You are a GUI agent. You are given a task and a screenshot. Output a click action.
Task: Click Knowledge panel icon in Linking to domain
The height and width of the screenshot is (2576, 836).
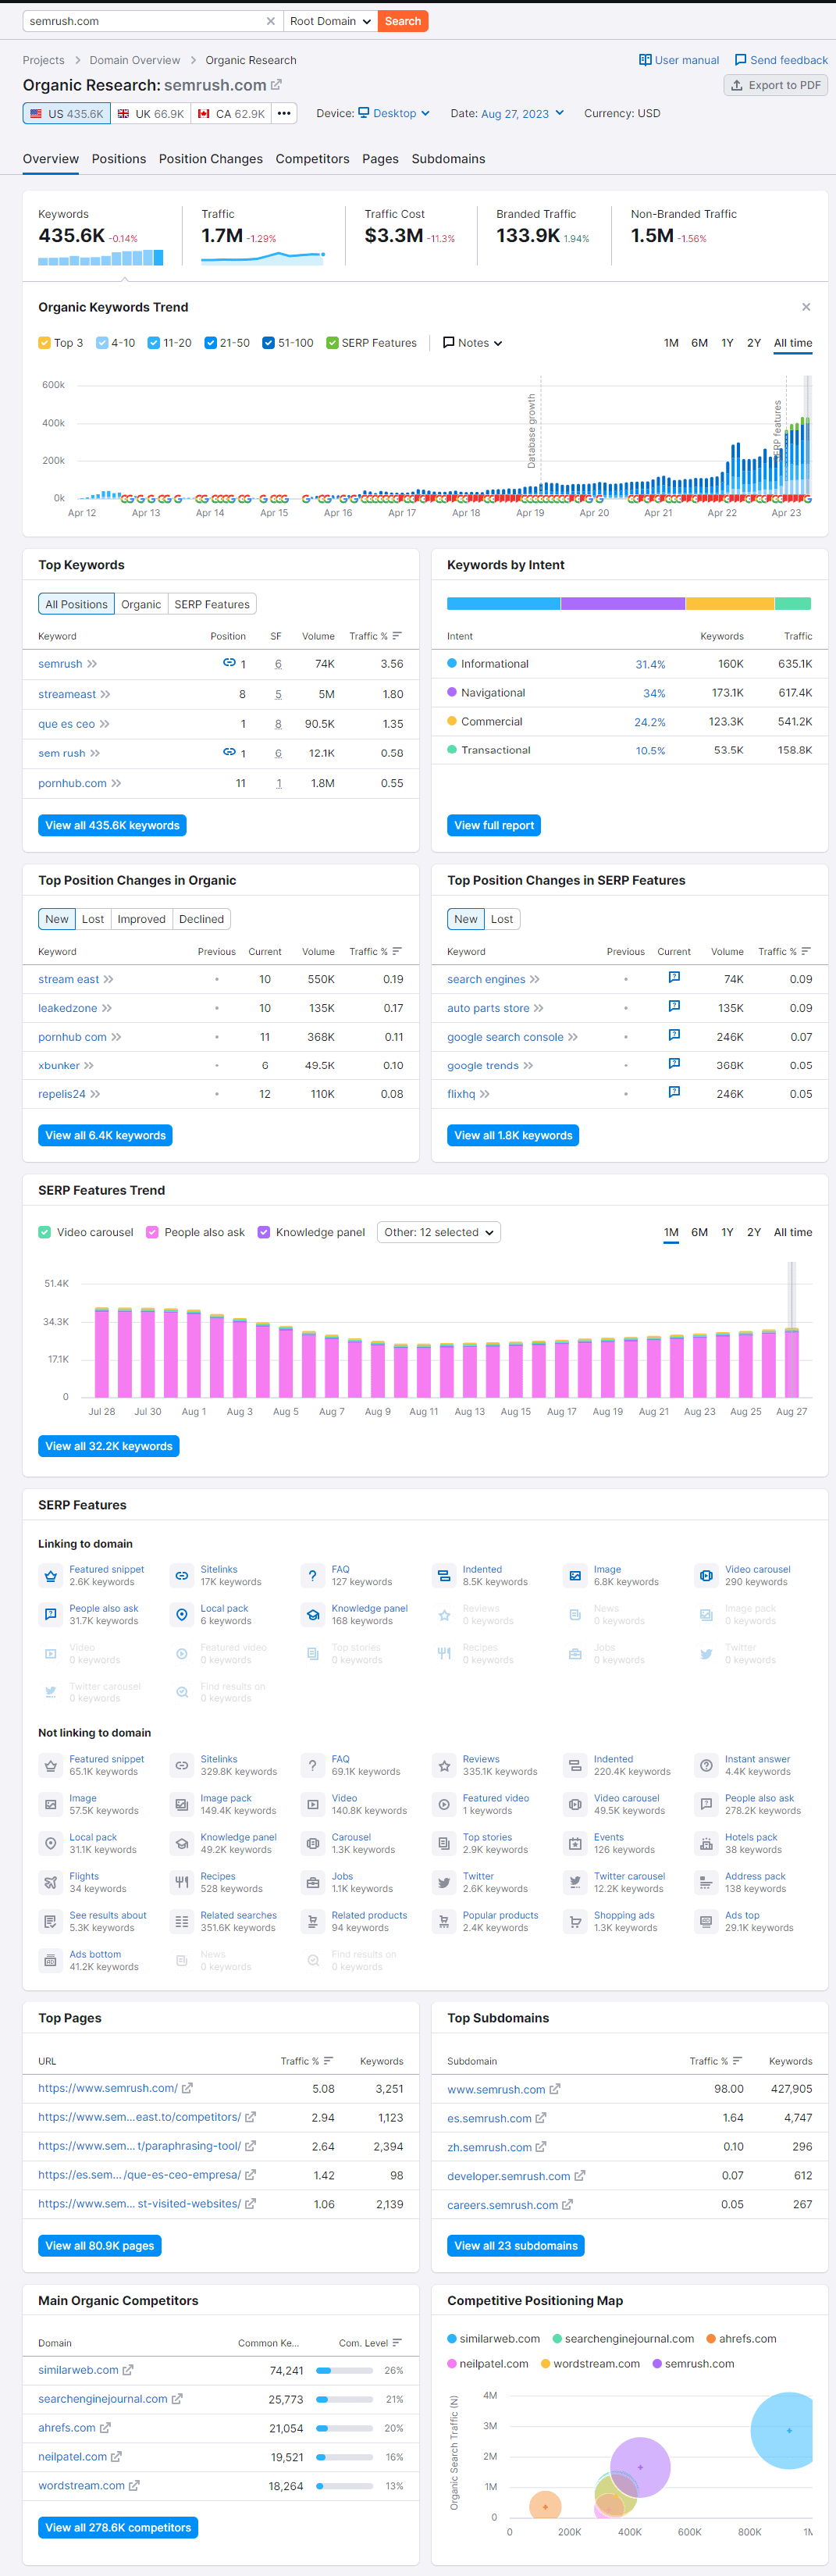click(312, 1615)
